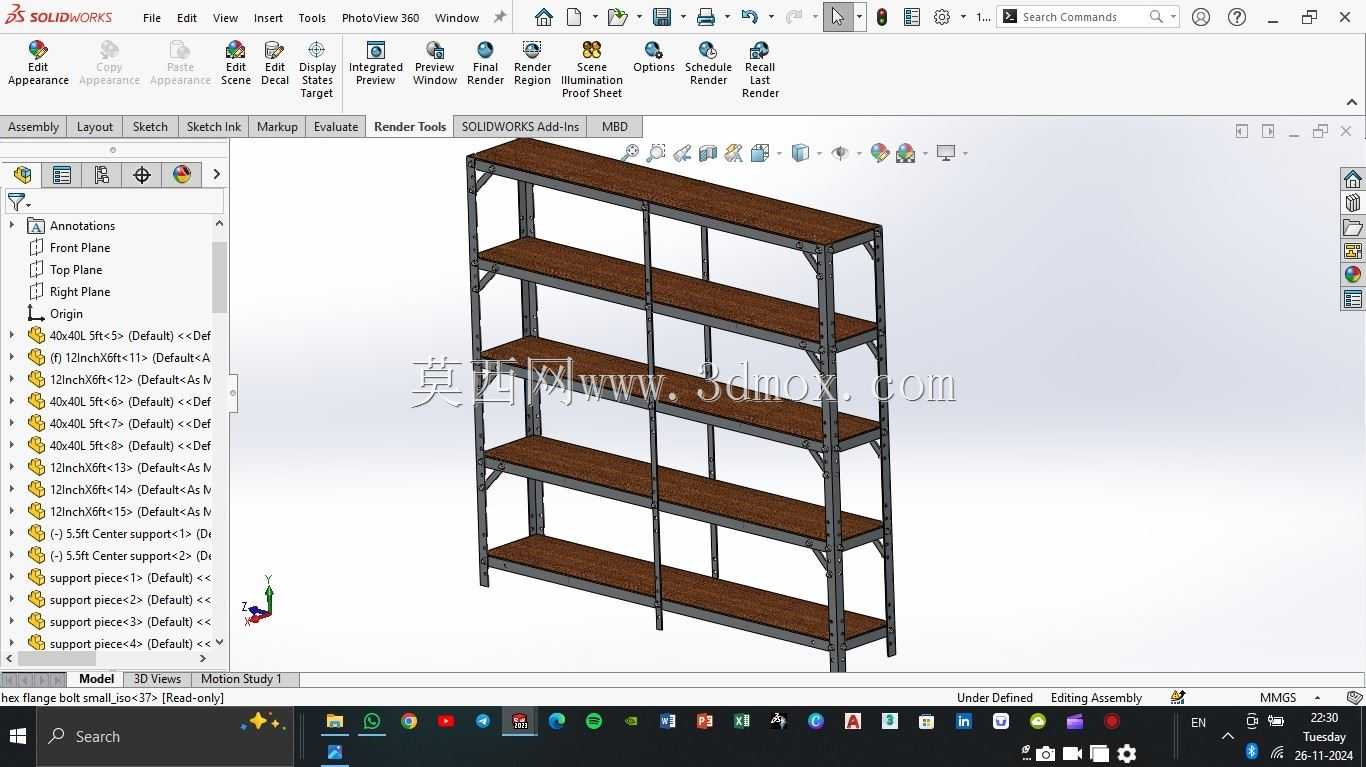The width and height of the screenshot is (1366, 767).
Task: Select the Render Region tool
Action: (x=532, y=64)
